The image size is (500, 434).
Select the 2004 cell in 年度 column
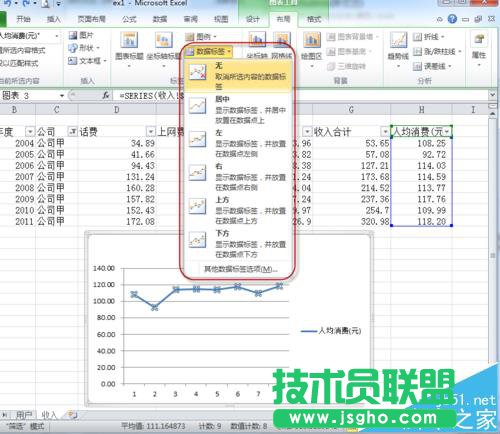point(17,143)
